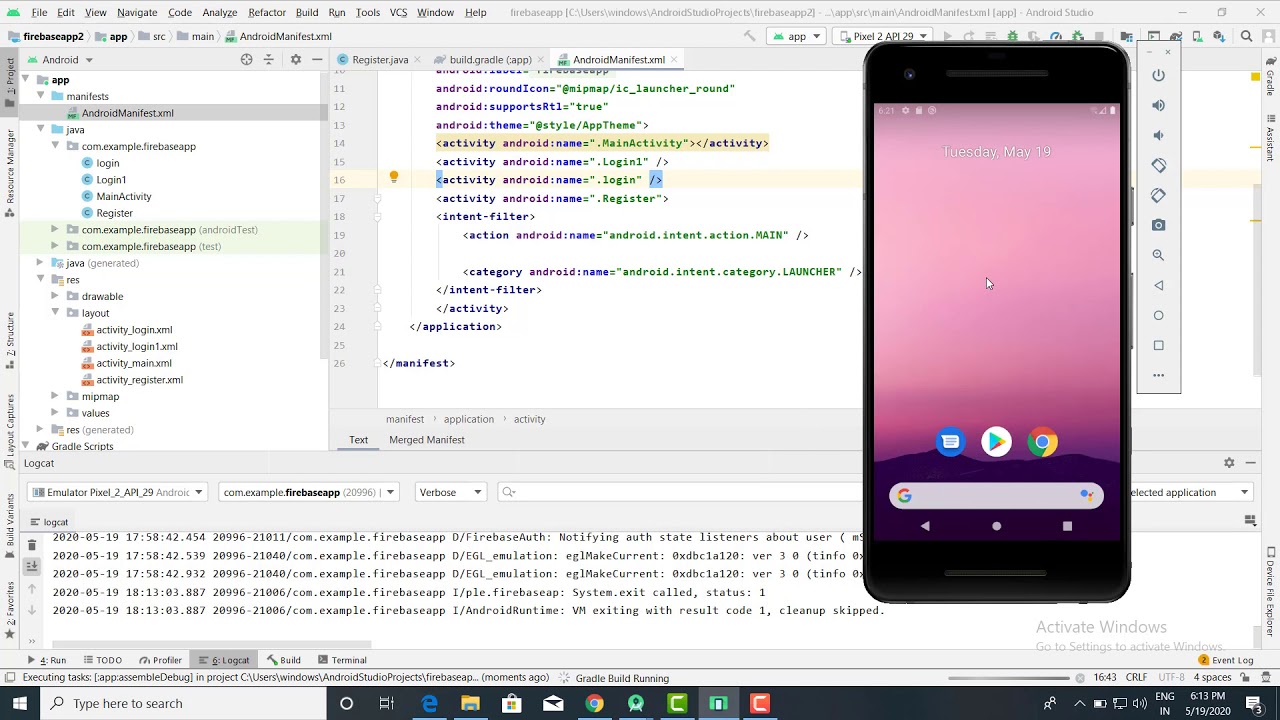Image resolution: width=1280 pixels, height=720 pixels.
Task: Switch to Merged Manifest tab
Action: coord(426,440)
